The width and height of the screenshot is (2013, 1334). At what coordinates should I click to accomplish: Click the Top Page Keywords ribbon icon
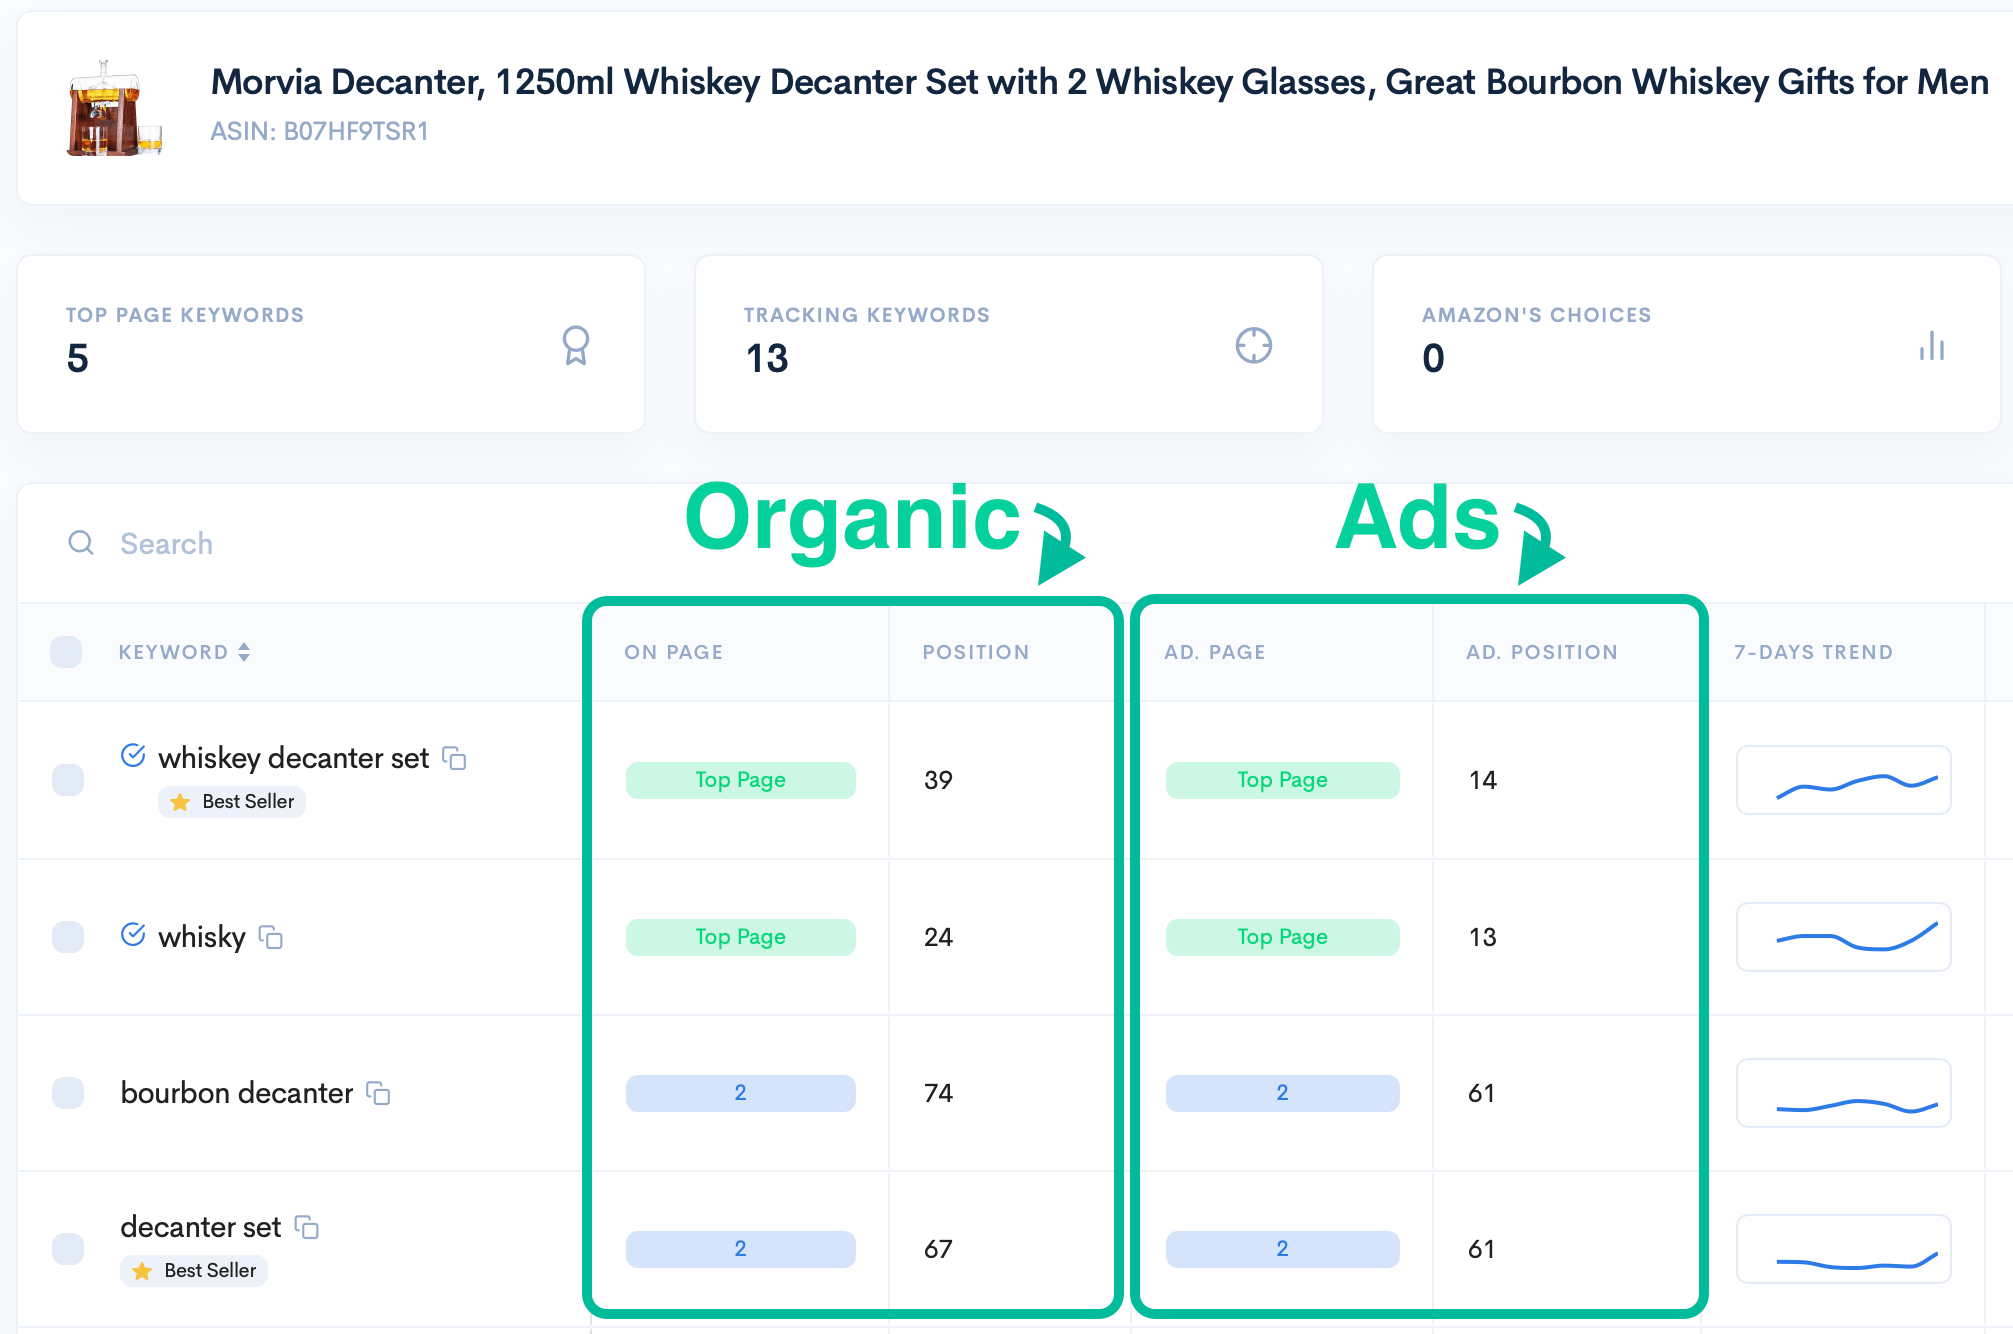pos(576,346)
